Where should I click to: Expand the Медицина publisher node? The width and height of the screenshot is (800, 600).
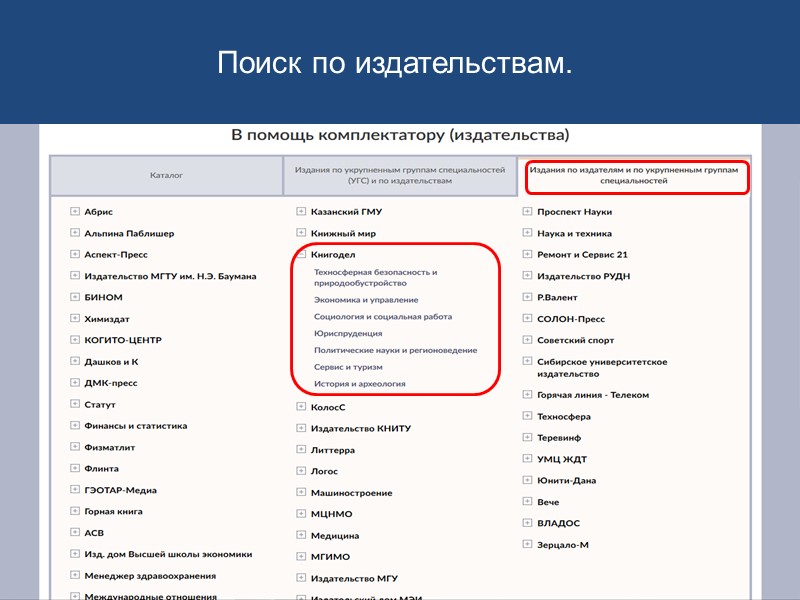[301, 535]
